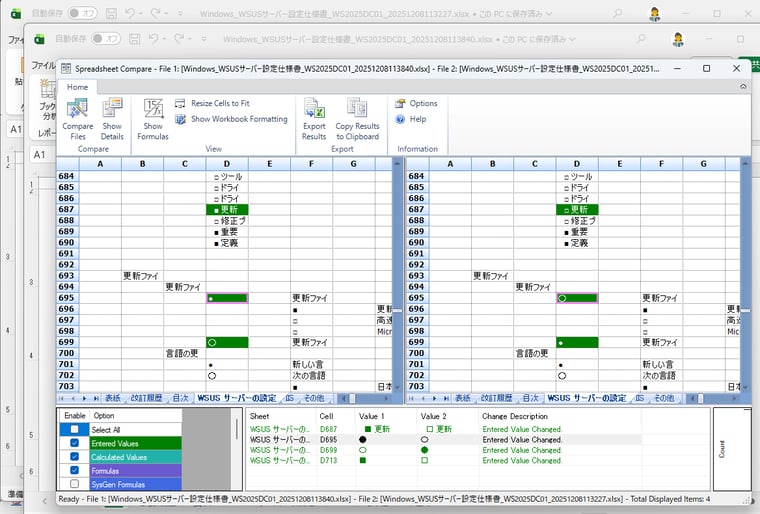Copy Results to Clipboard

(357, 118)
